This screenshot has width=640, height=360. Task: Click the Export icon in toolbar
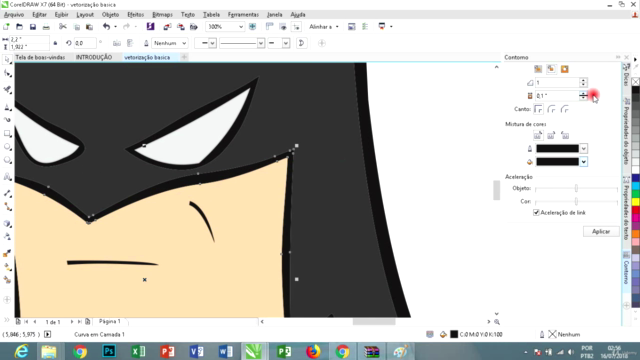[x=180, y=27]
